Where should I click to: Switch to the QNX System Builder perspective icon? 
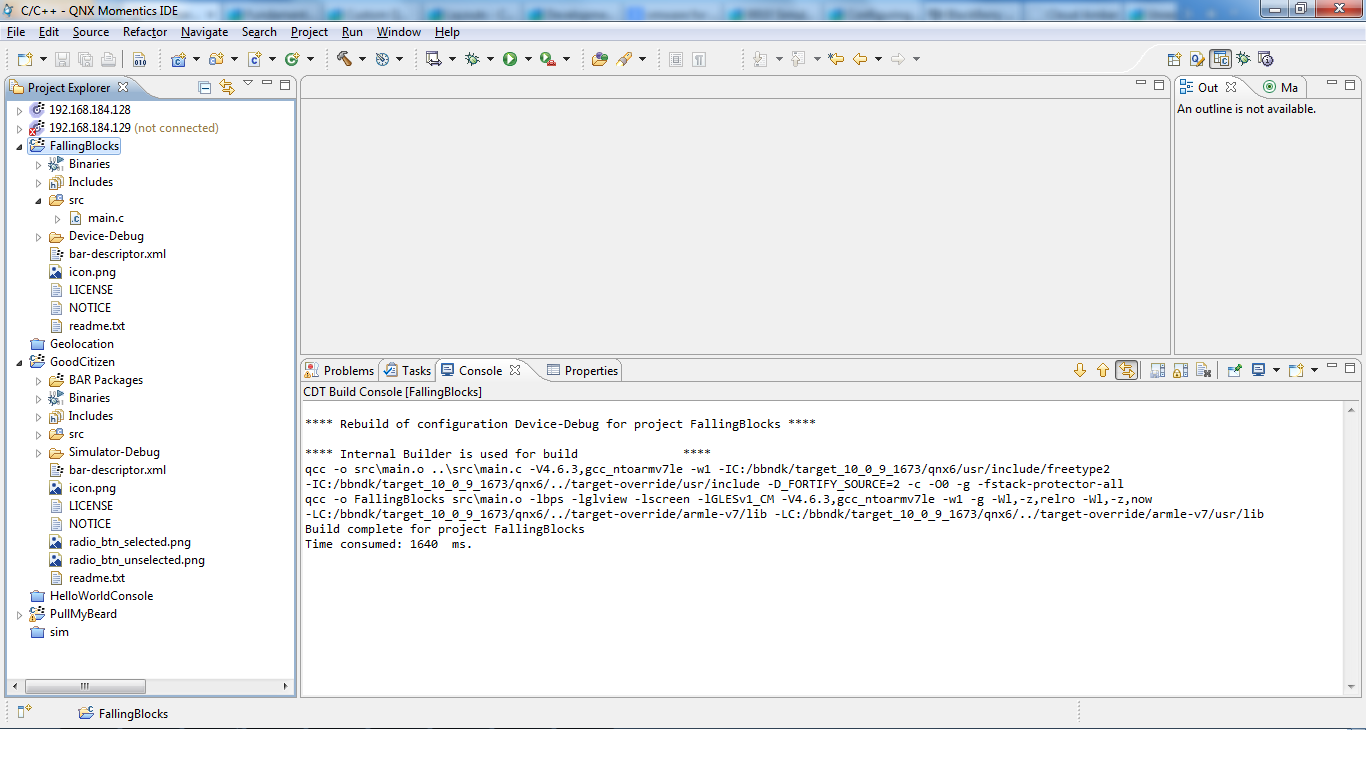pos(1197,59)
